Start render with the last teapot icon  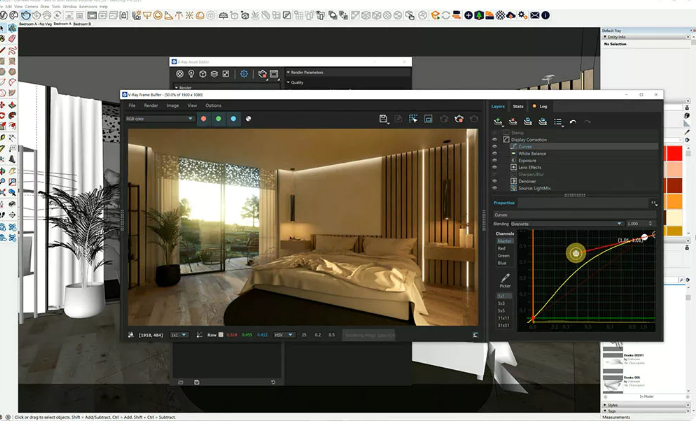point(474,119)
